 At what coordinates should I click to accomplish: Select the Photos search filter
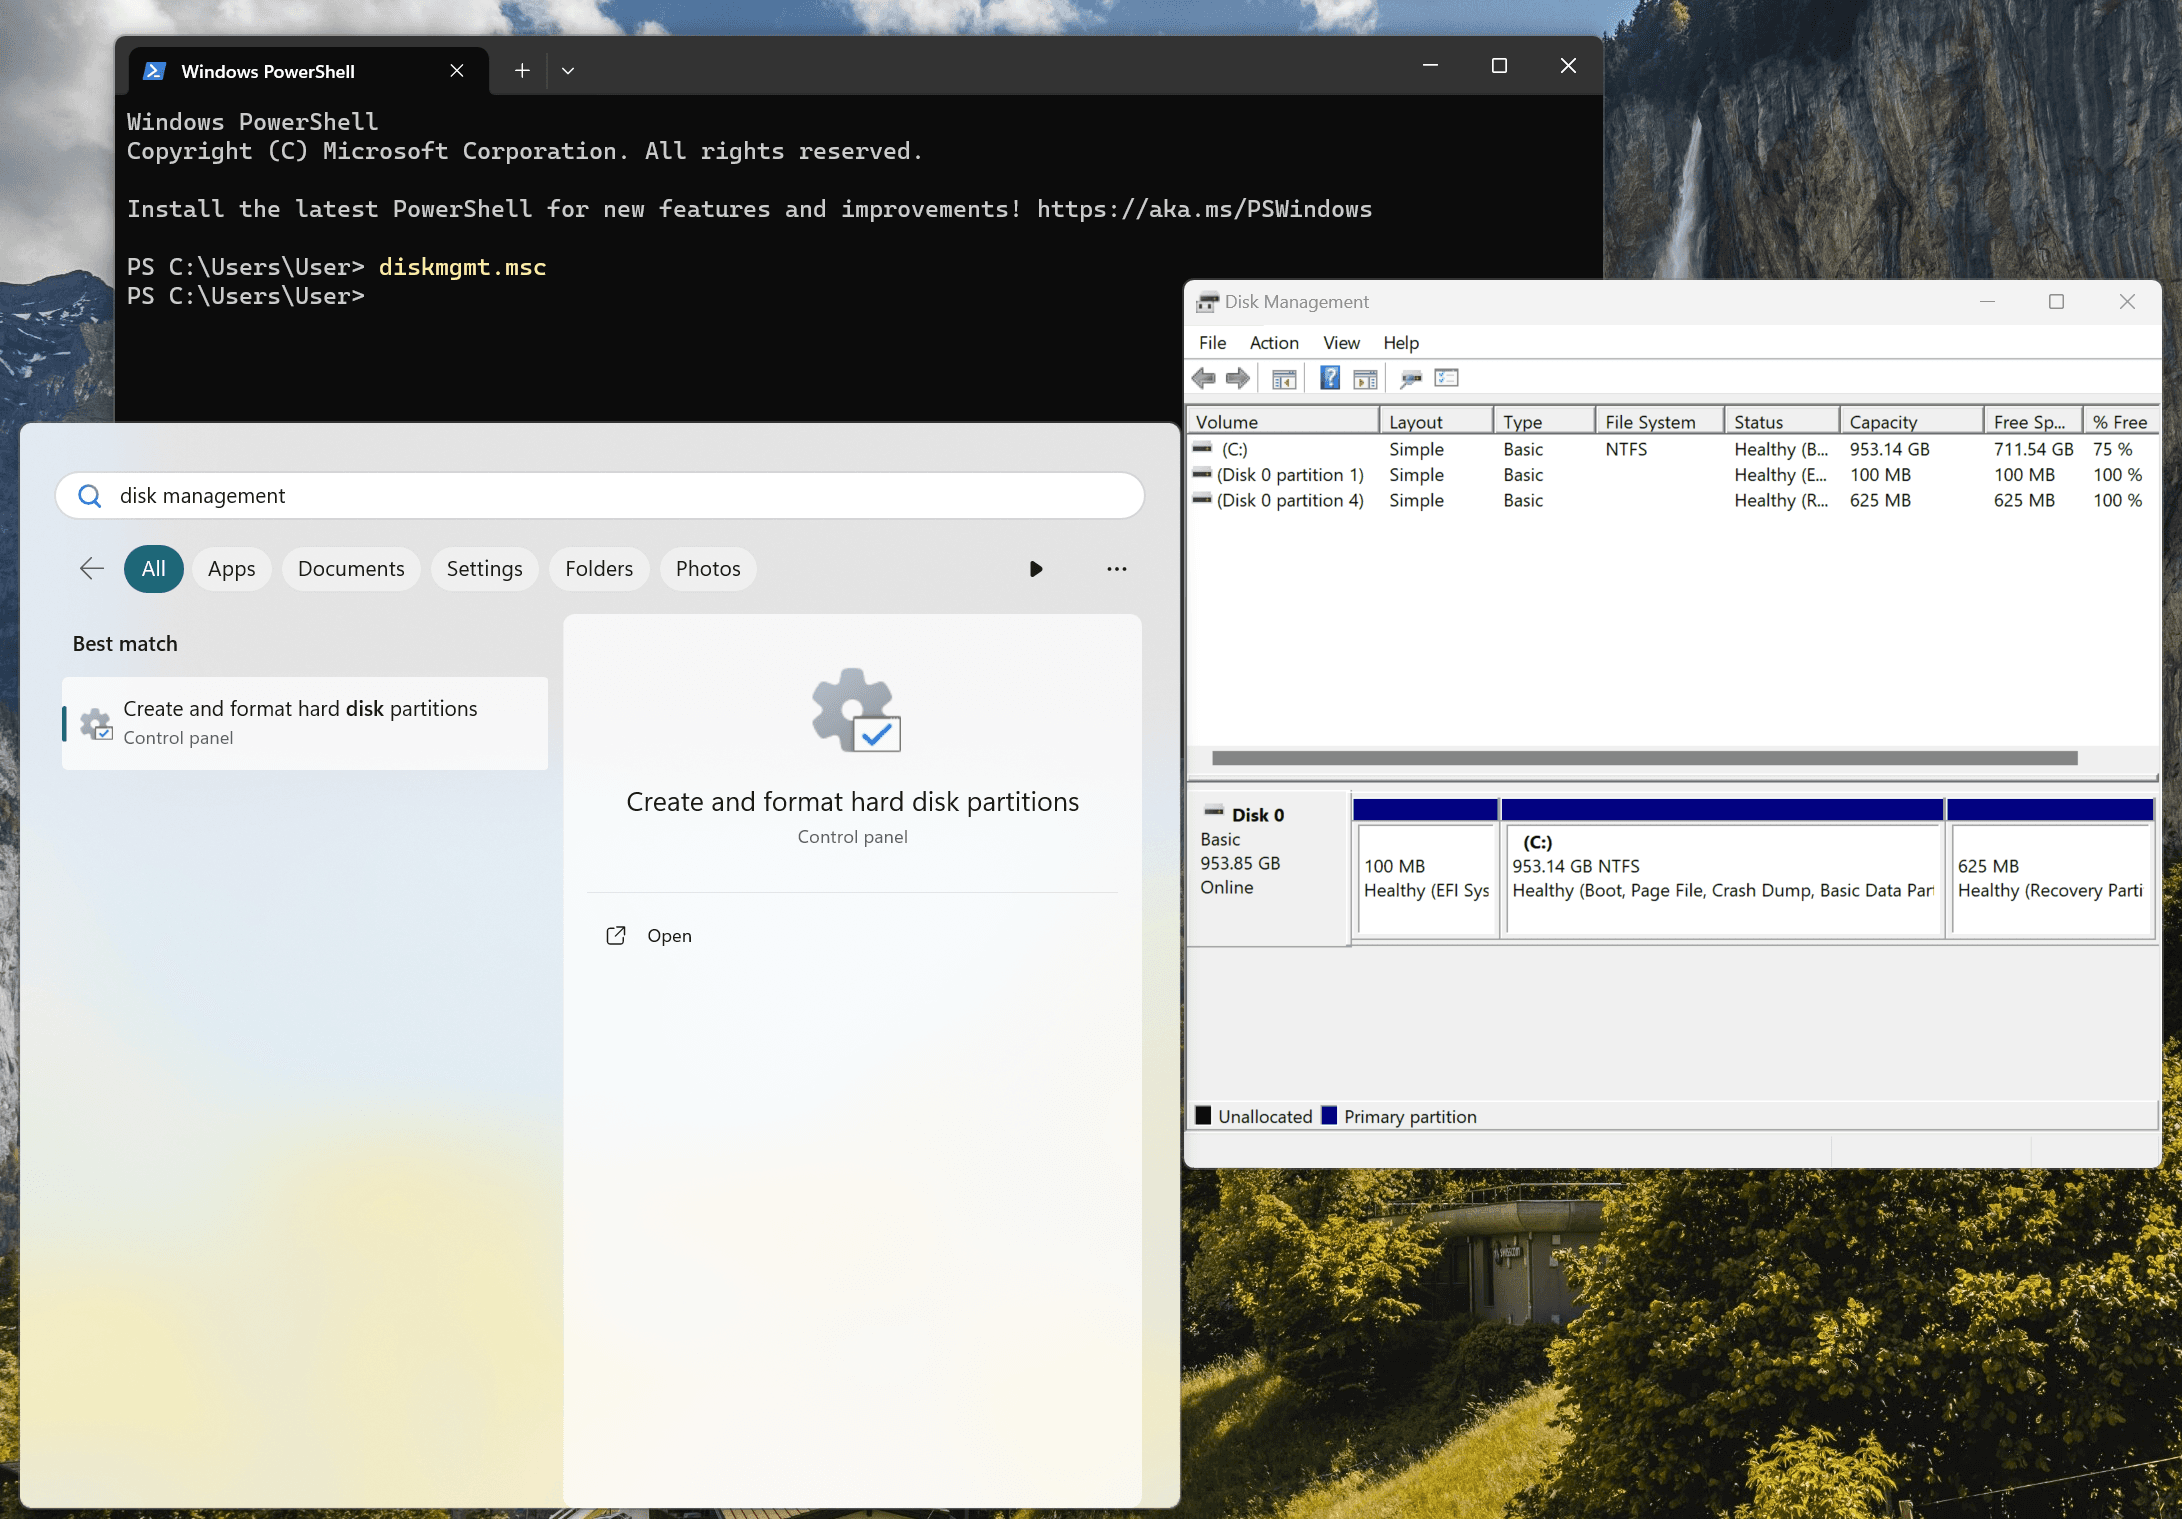(x=708, y=569)
